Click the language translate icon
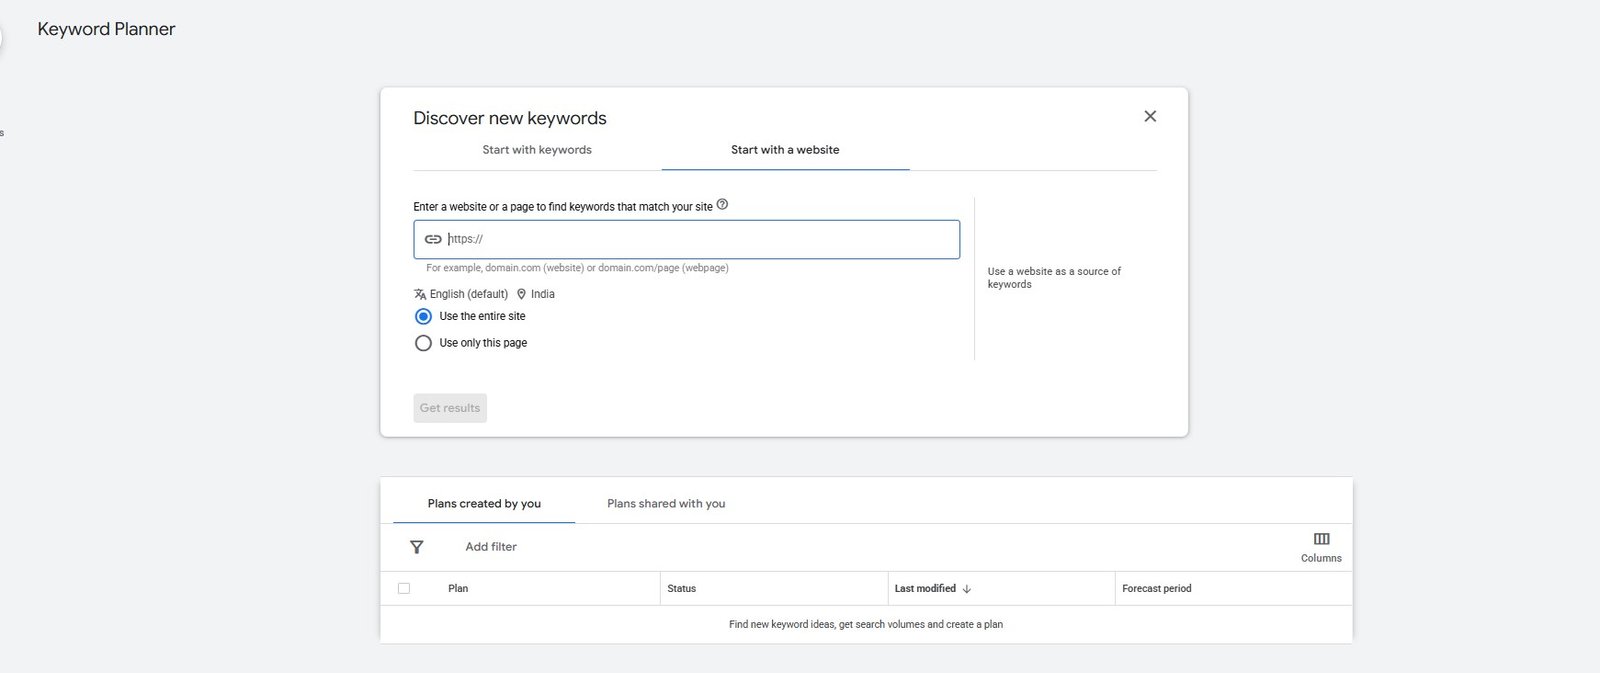Viewport: 1600px width, 673px height. (420, 294)
